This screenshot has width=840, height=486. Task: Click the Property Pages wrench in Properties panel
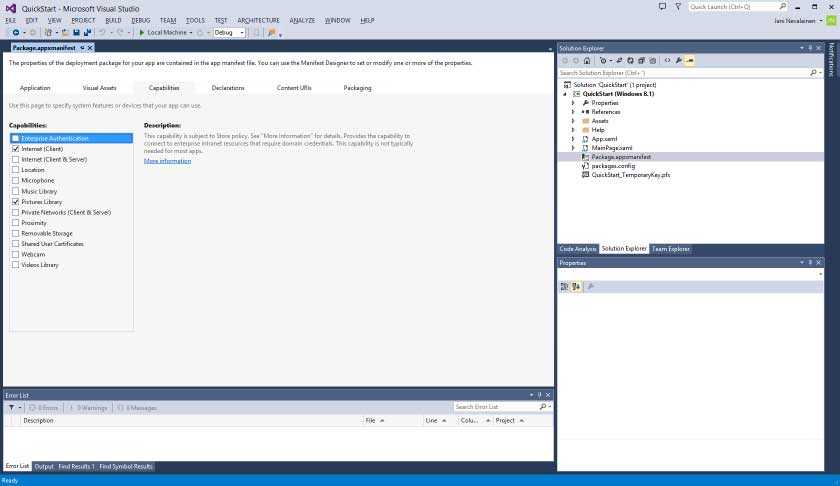[x=590, y=287]
